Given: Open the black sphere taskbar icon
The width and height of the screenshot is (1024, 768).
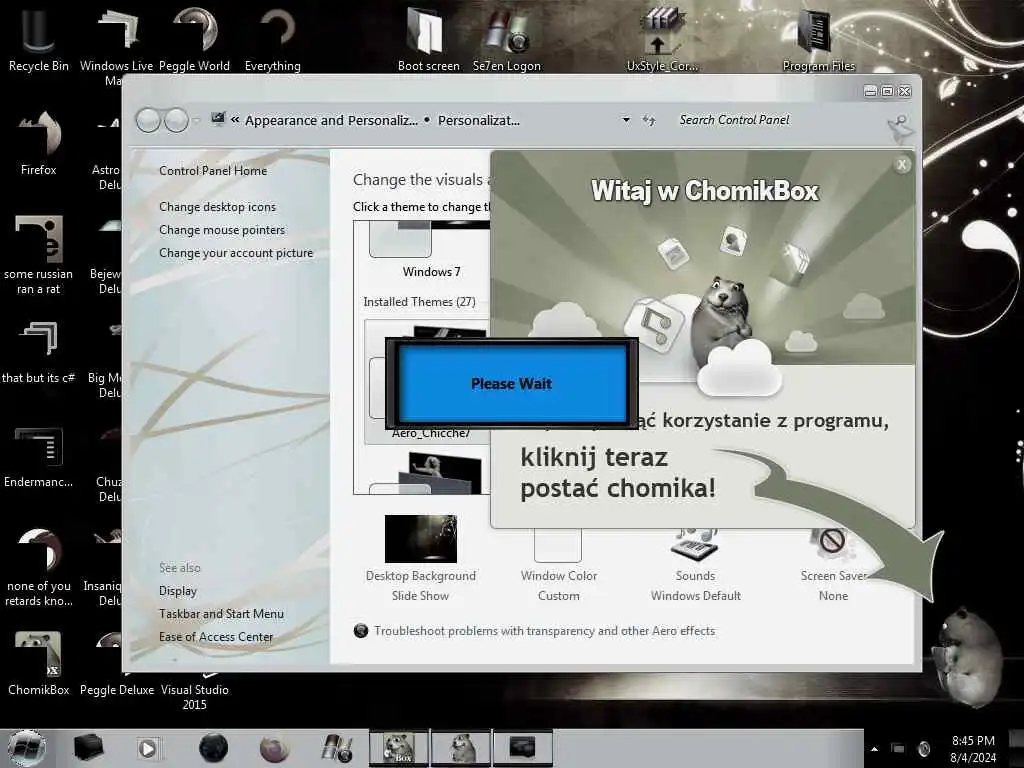Looking at the screenshot, I should (x=213, y=748).
